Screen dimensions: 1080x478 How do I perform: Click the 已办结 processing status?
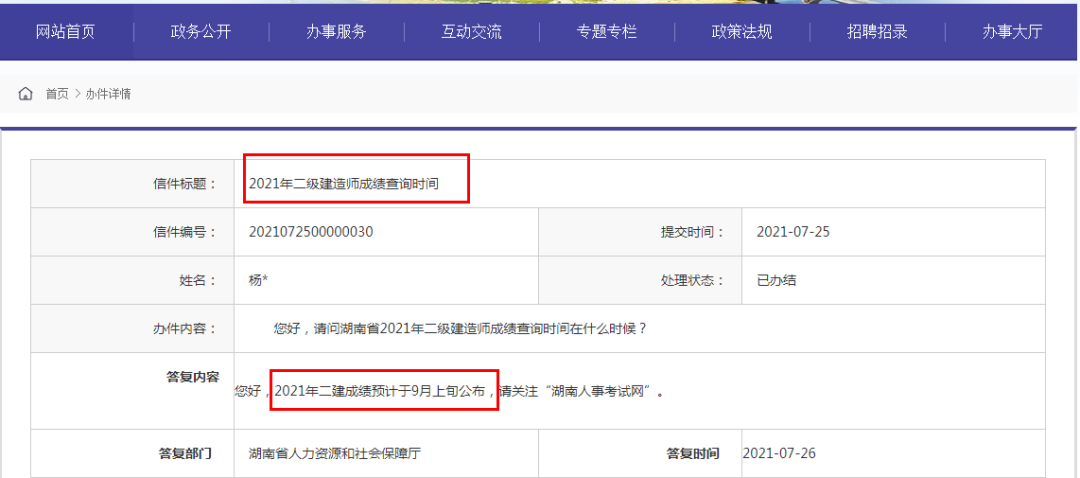coord(777,280)
